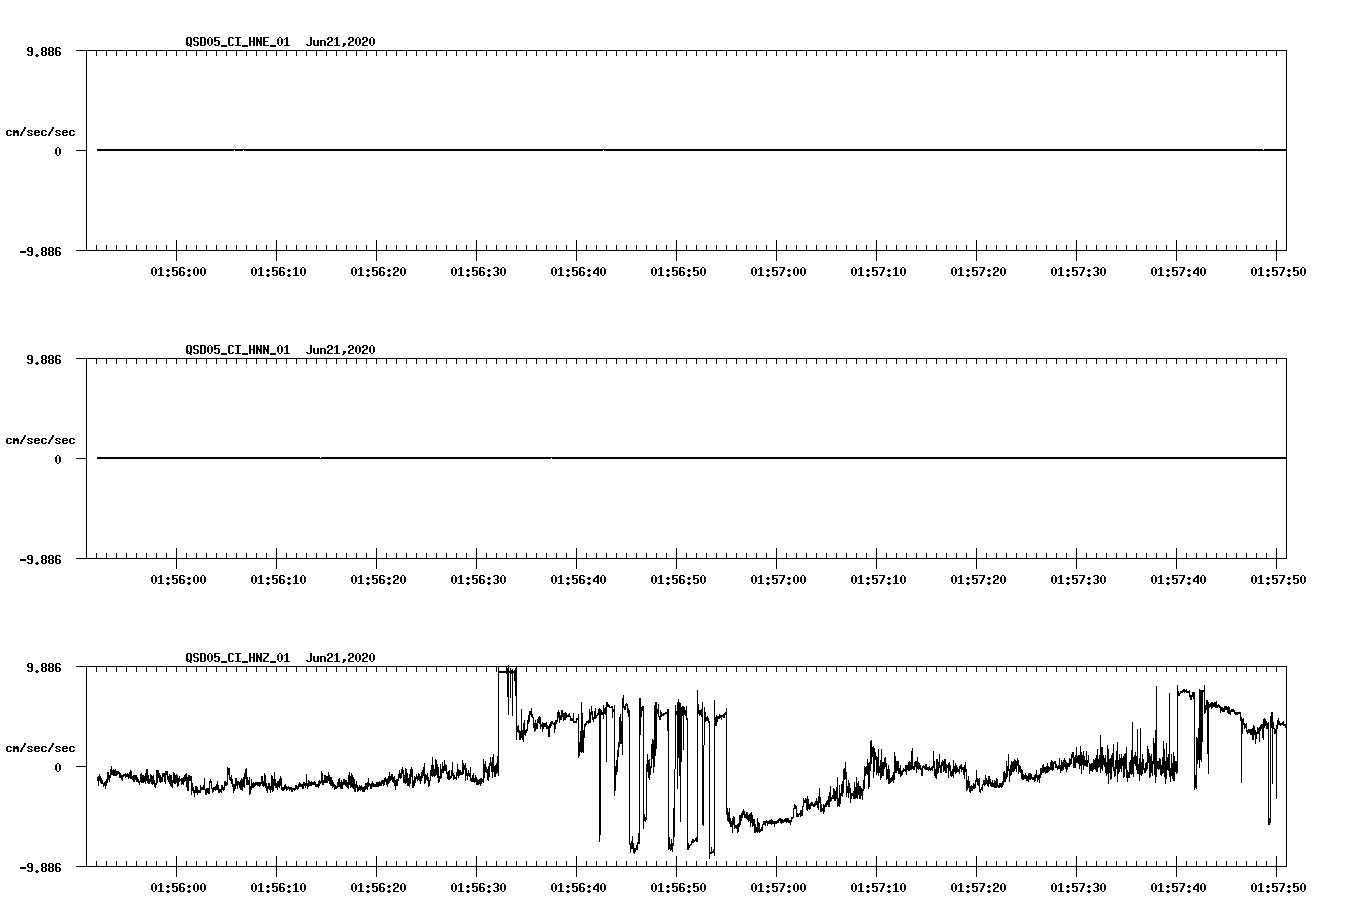The image size is (1358, 924).
Task: Click the -9.886 lower limit of HNE plot
Action: pos(40,252)
